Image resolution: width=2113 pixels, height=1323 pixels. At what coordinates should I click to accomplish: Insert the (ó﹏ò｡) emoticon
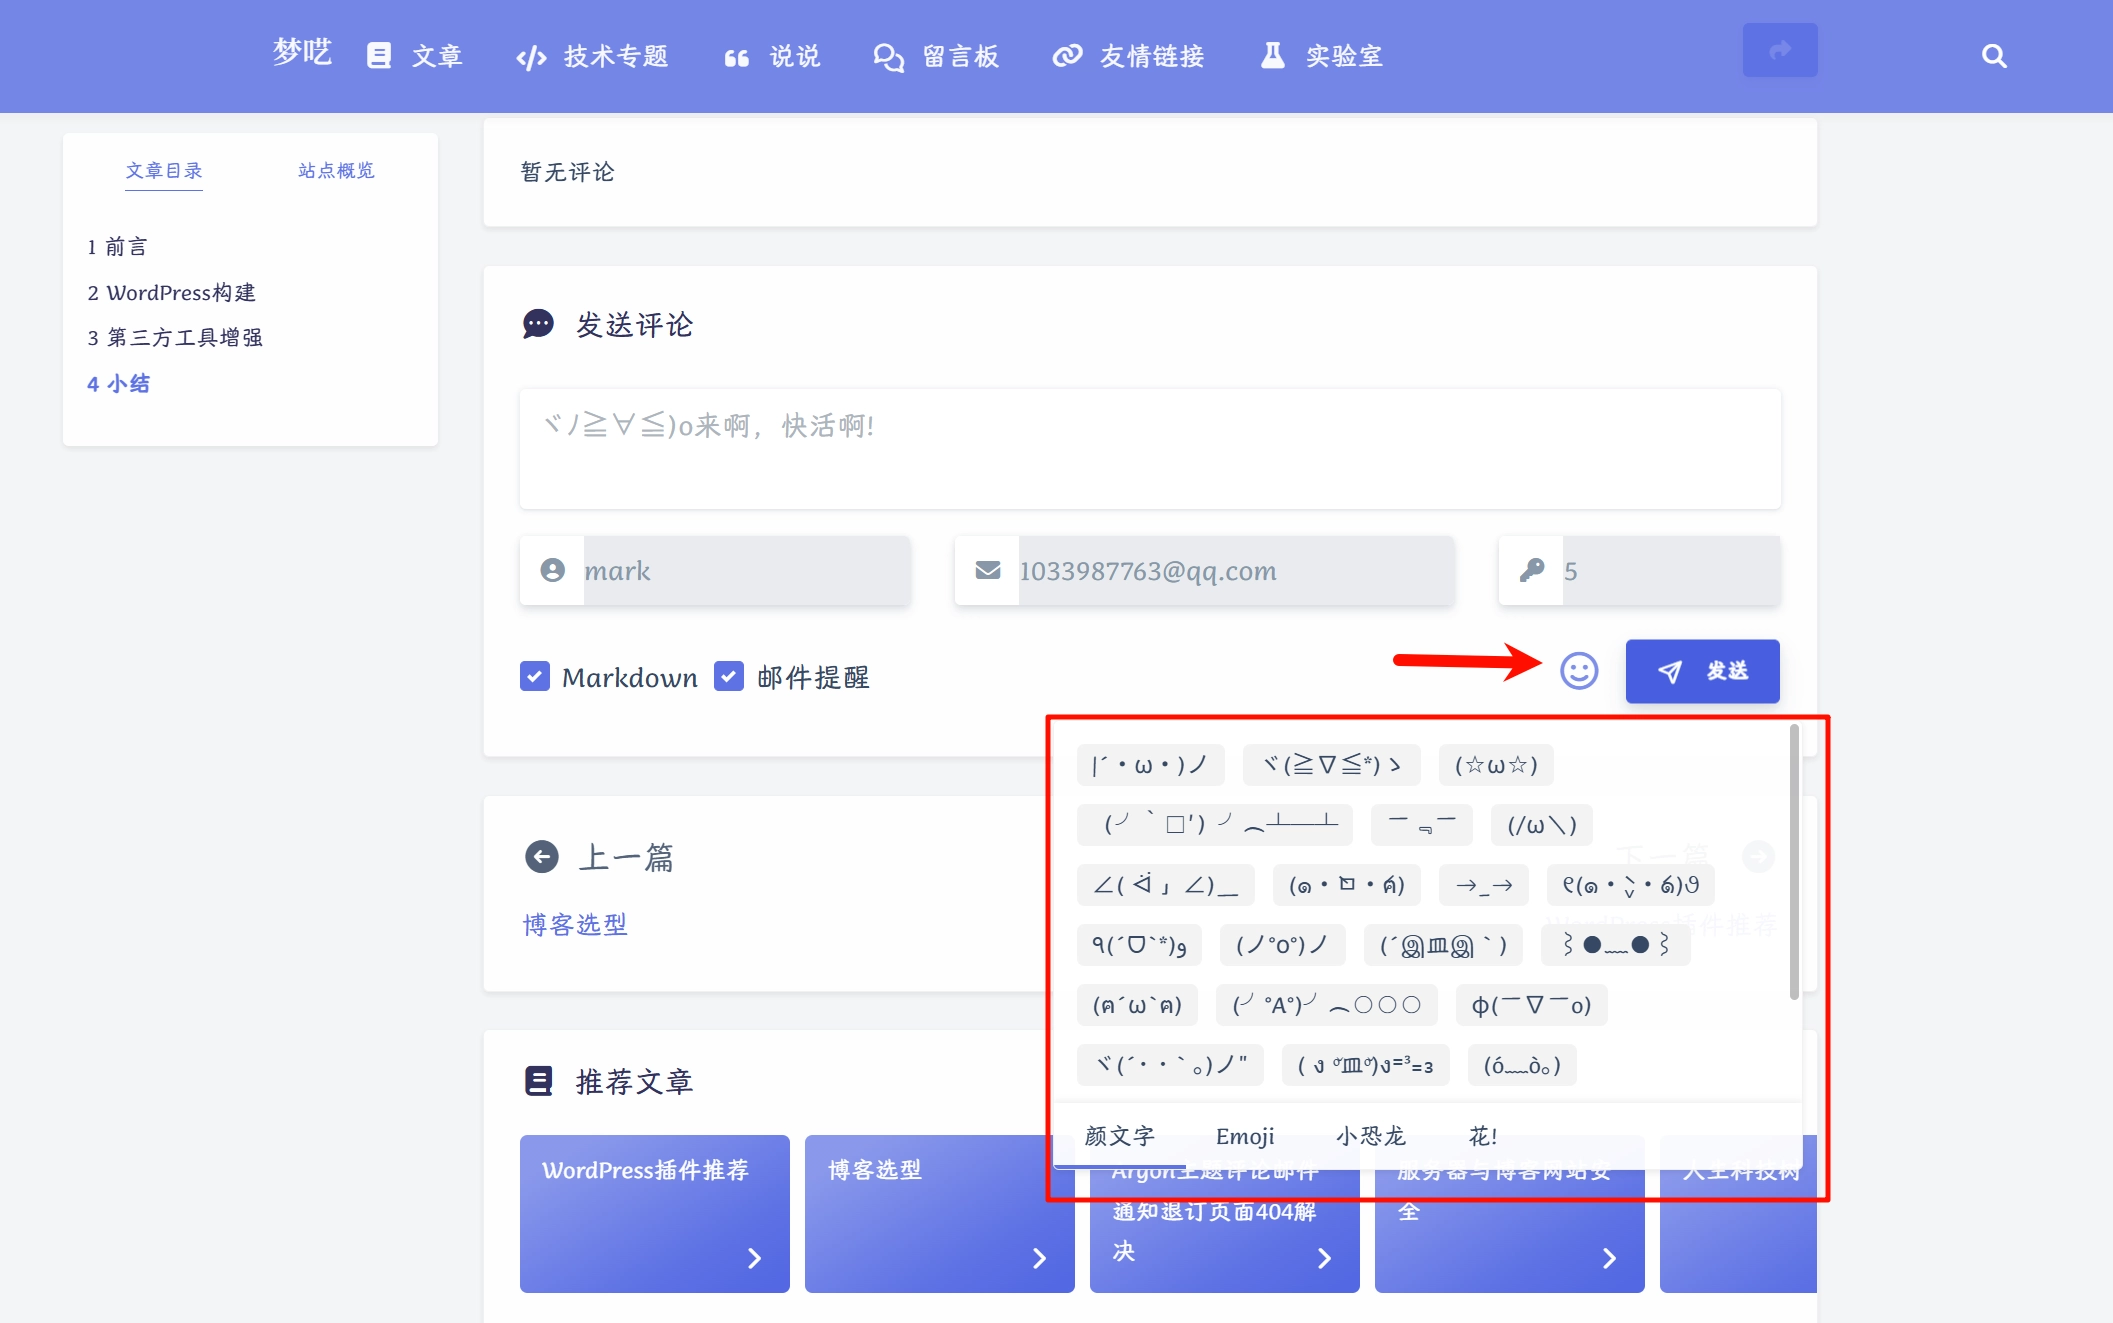(x=1522, y=1065)
